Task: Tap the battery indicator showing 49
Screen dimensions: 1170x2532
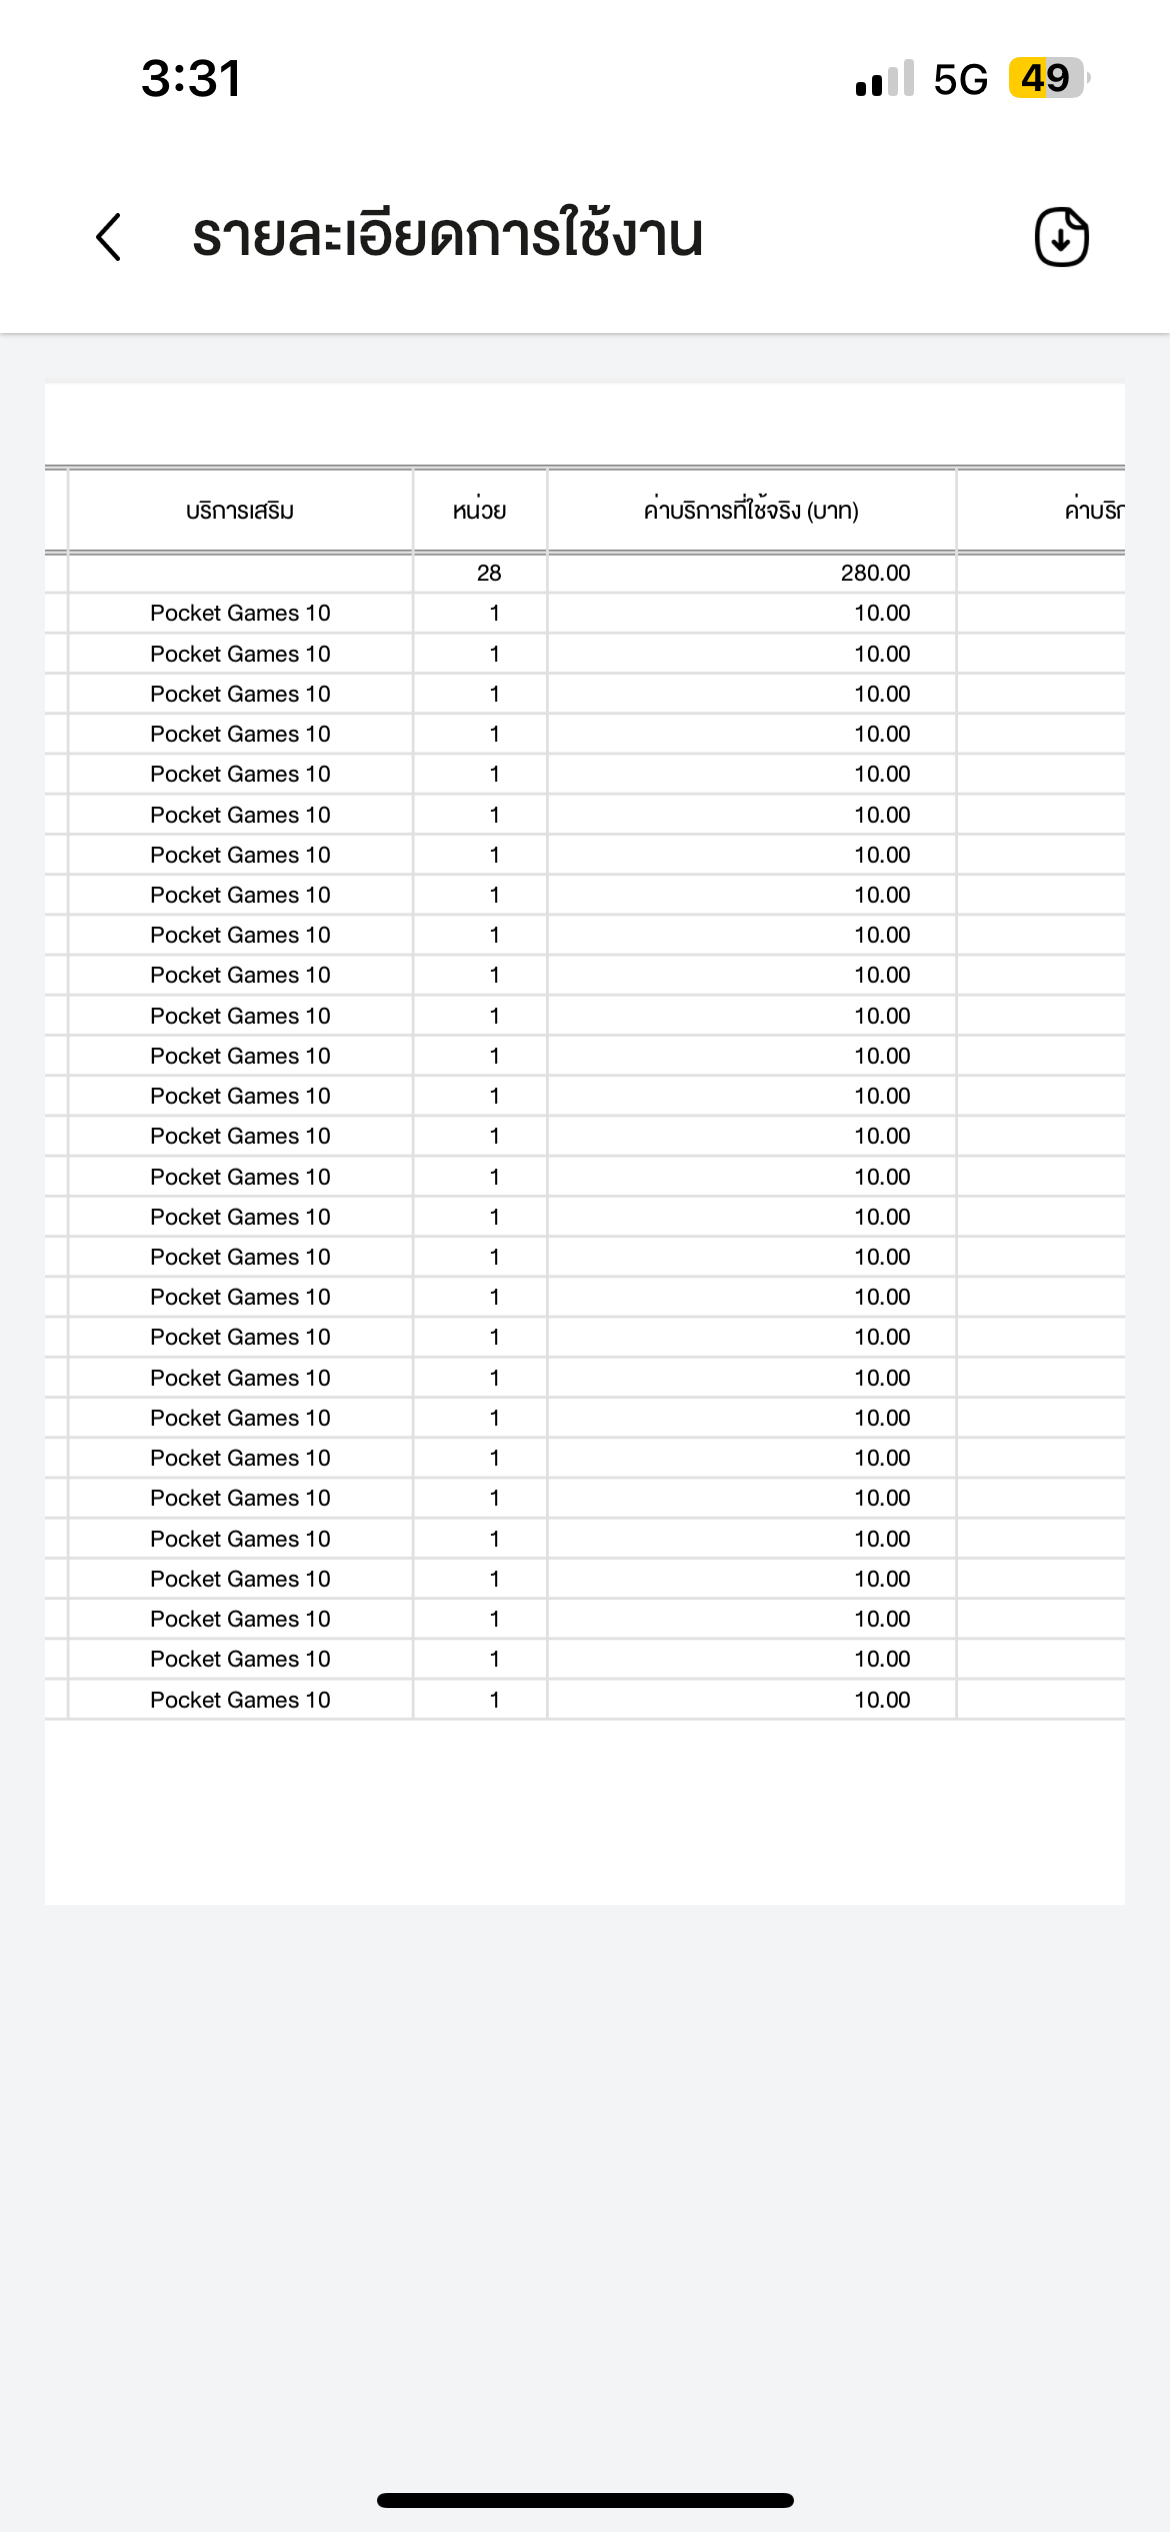Action: (x=1048, y=78)
